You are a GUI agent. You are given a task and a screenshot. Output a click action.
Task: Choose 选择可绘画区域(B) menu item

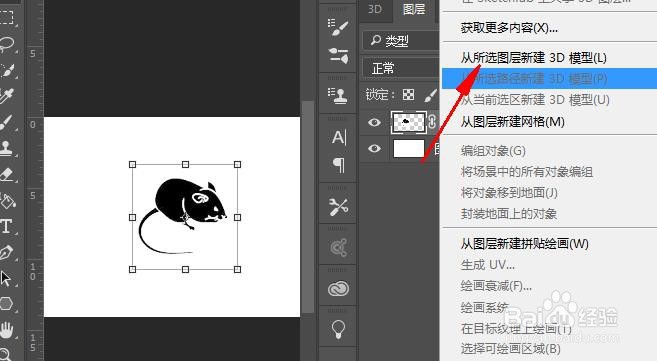(x=510, y=348)
